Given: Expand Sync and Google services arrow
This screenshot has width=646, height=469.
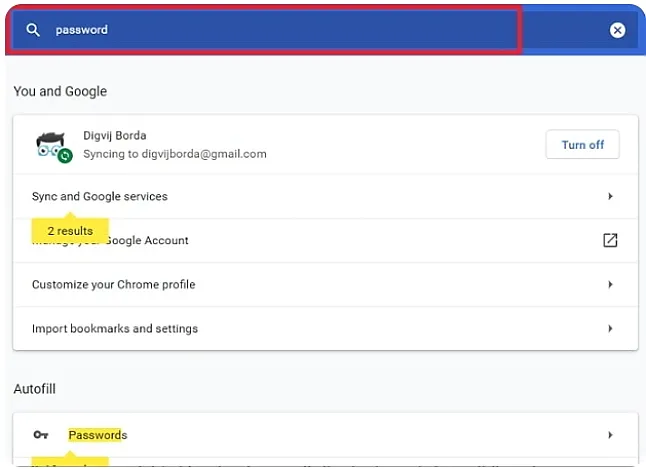Looking at the screenshot, I should [610, 196].
